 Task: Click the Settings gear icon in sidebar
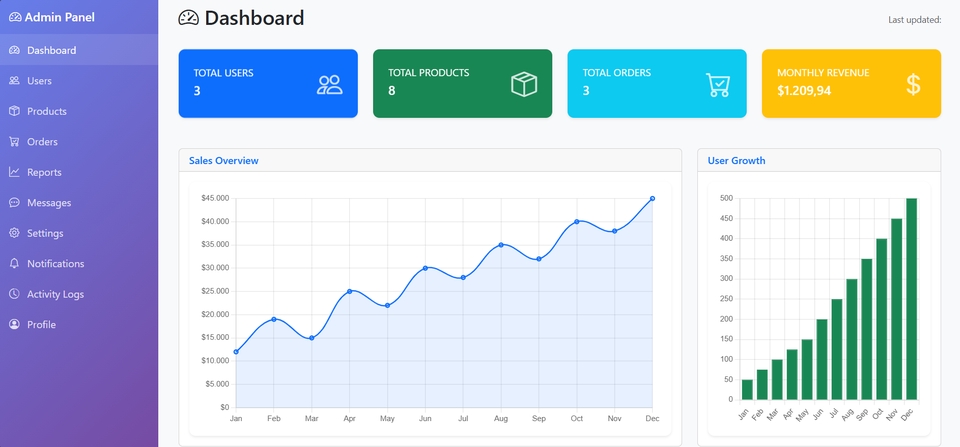pyautogui.click(x=14, y=233)
